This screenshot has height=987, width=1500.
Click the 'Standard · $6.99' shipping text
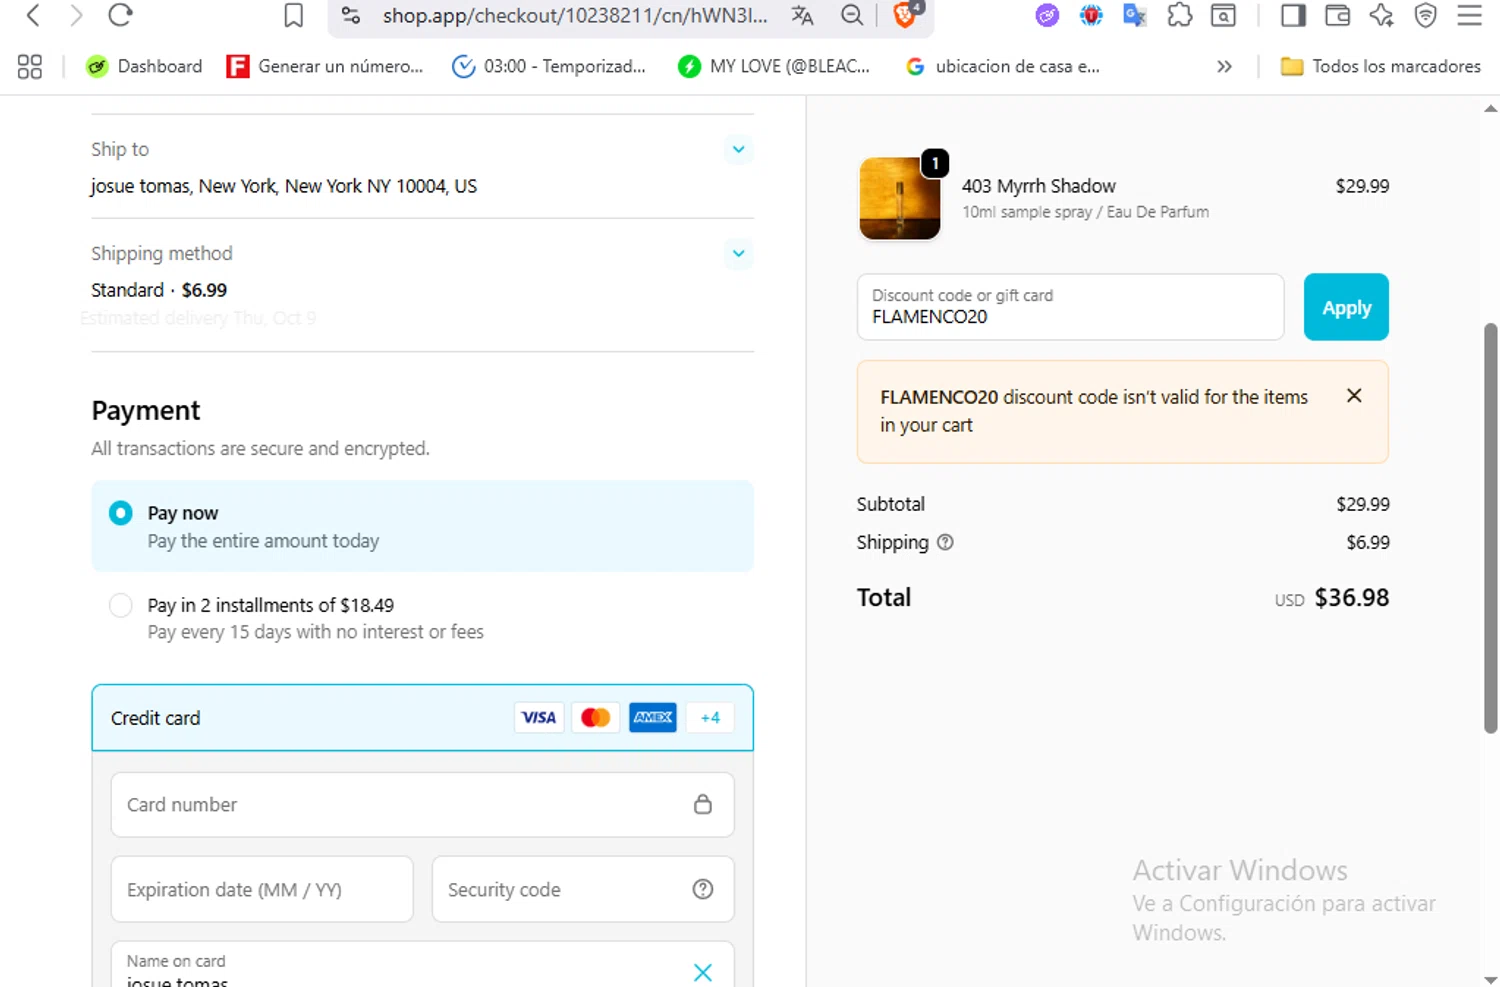point(159,290)
